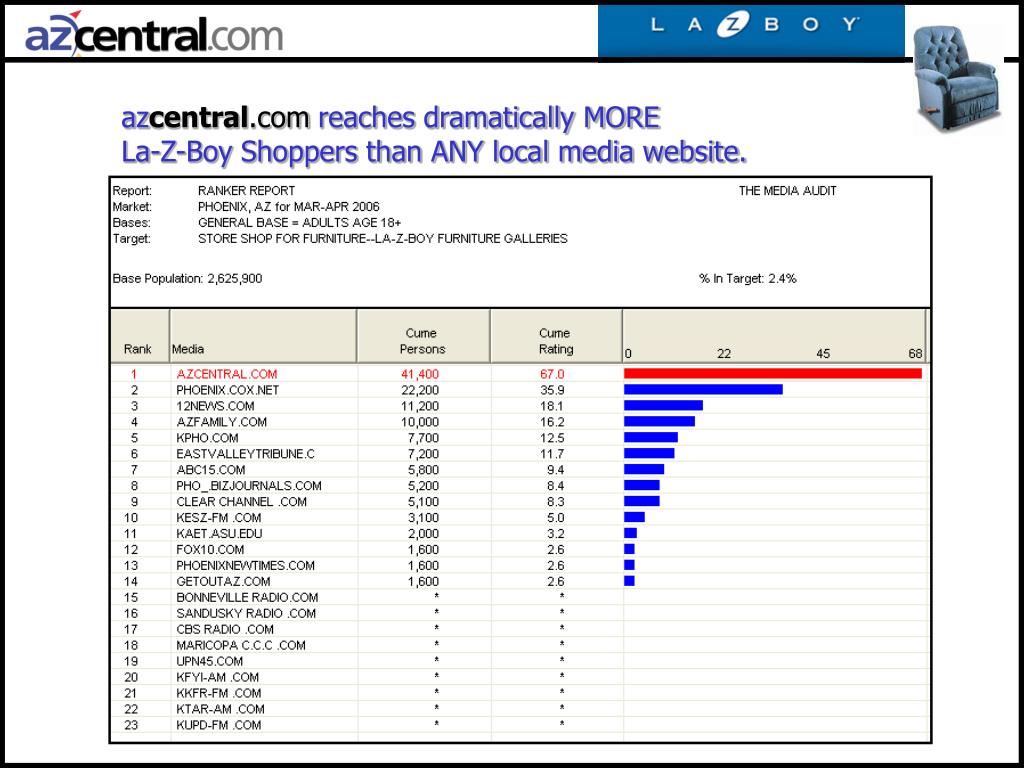
Task: Click the RANKER REPORT text
Action: 246,191
